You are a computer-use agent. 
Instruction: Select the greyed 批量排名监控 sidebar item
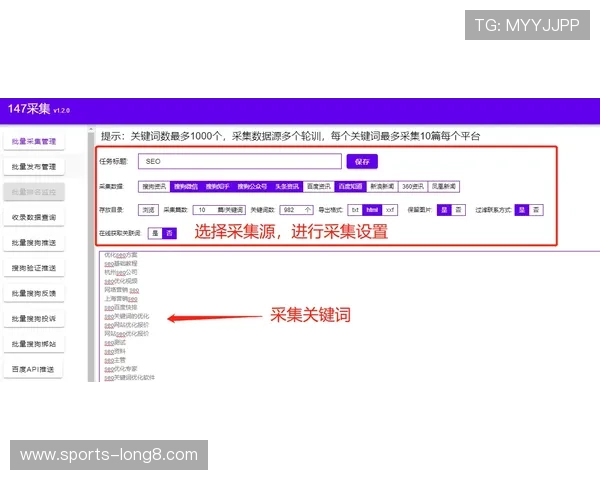point(34,192)
